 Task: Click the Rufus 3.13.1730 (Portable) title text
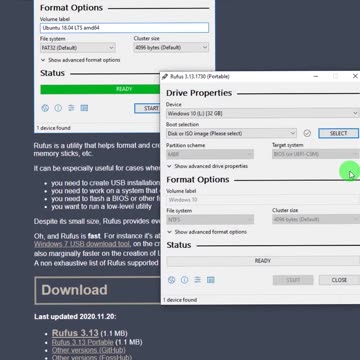pos(200,77)
